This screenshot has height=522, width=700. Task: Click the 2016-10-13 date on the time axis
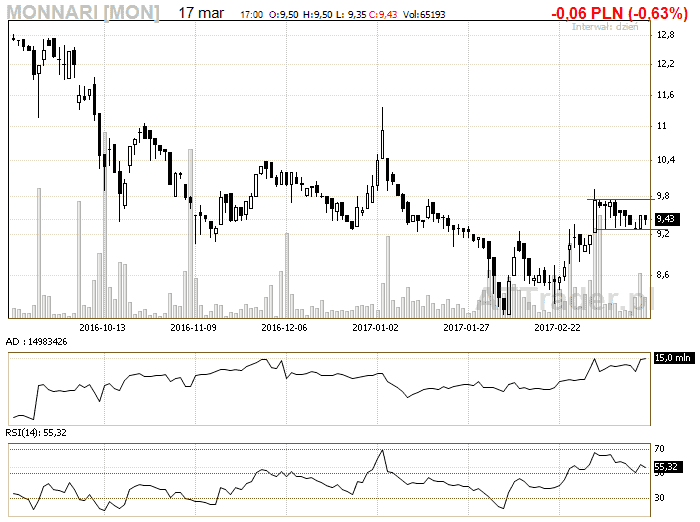click(102, 326)
